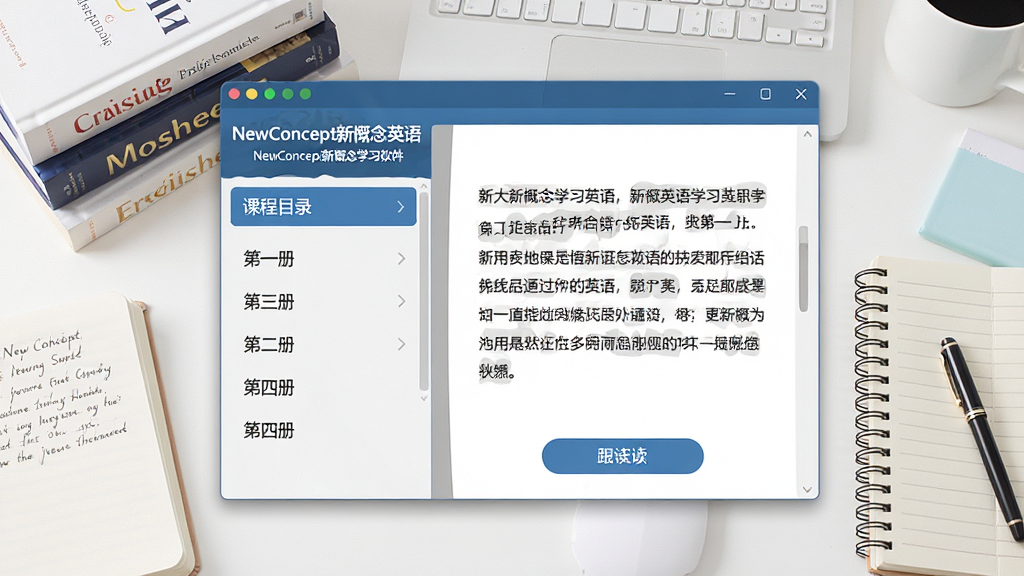The height and width of the screenshot is (576, 1024).
Task: Click the sidebar list's scroll-down arrow
Action: [424, 398]
